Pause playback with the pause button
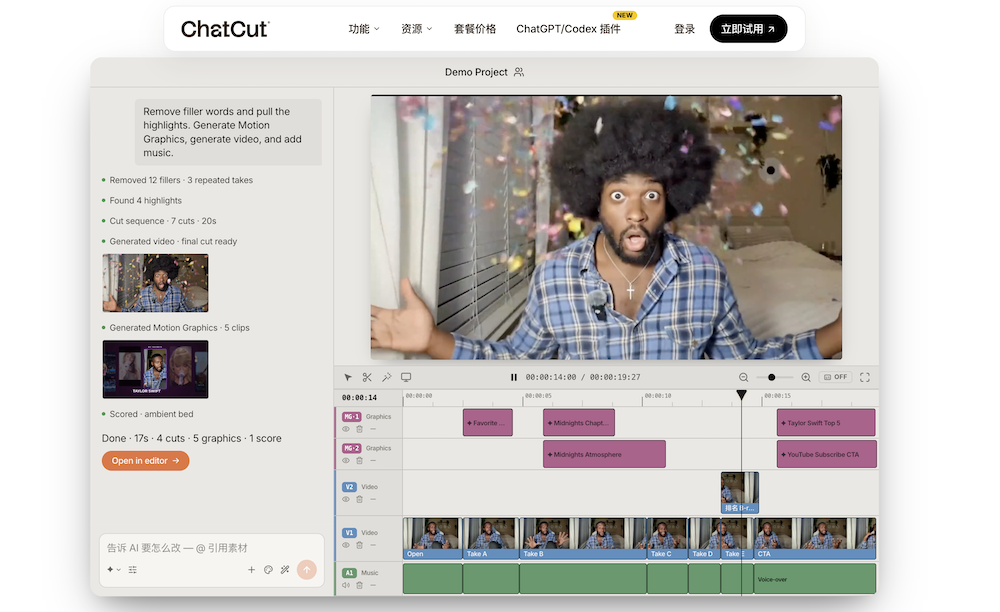The image size is (1000, 612). click(x=513, y=377)
